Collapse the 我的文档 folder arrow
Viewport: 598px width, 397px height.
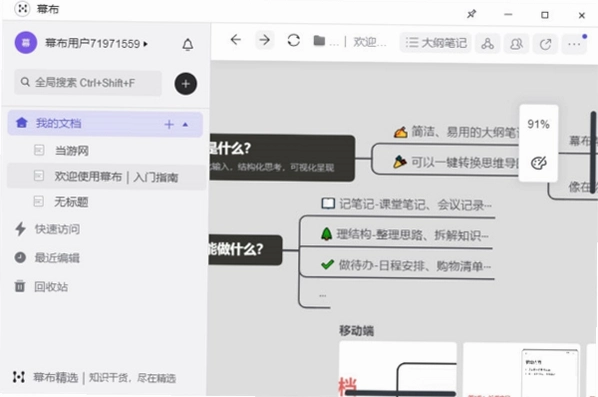185,124
